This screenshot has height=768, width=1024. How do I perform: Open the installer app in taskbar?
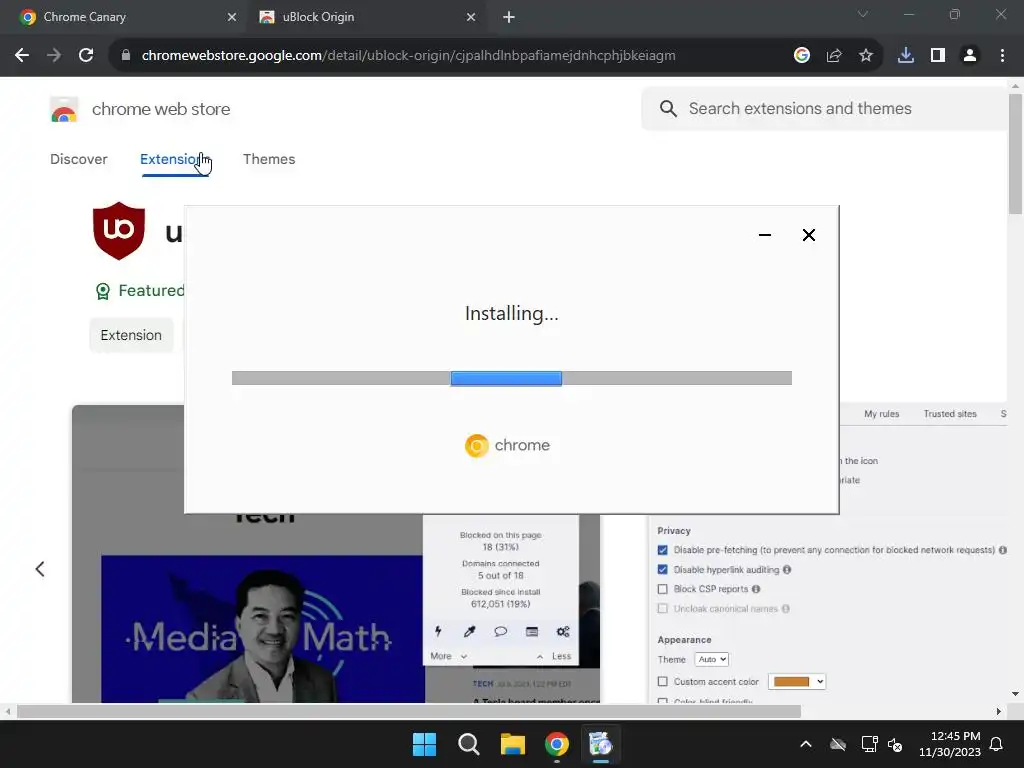click(600, 744)
